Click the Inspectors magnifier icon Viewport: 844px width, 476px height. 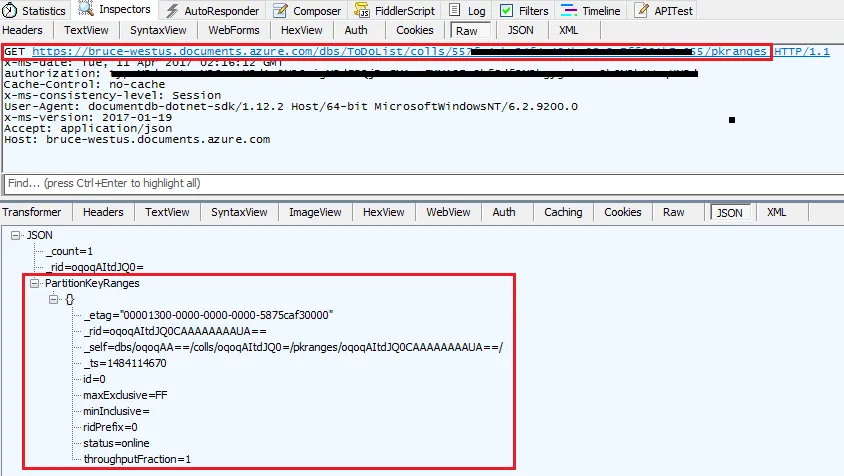click(86, 9)
